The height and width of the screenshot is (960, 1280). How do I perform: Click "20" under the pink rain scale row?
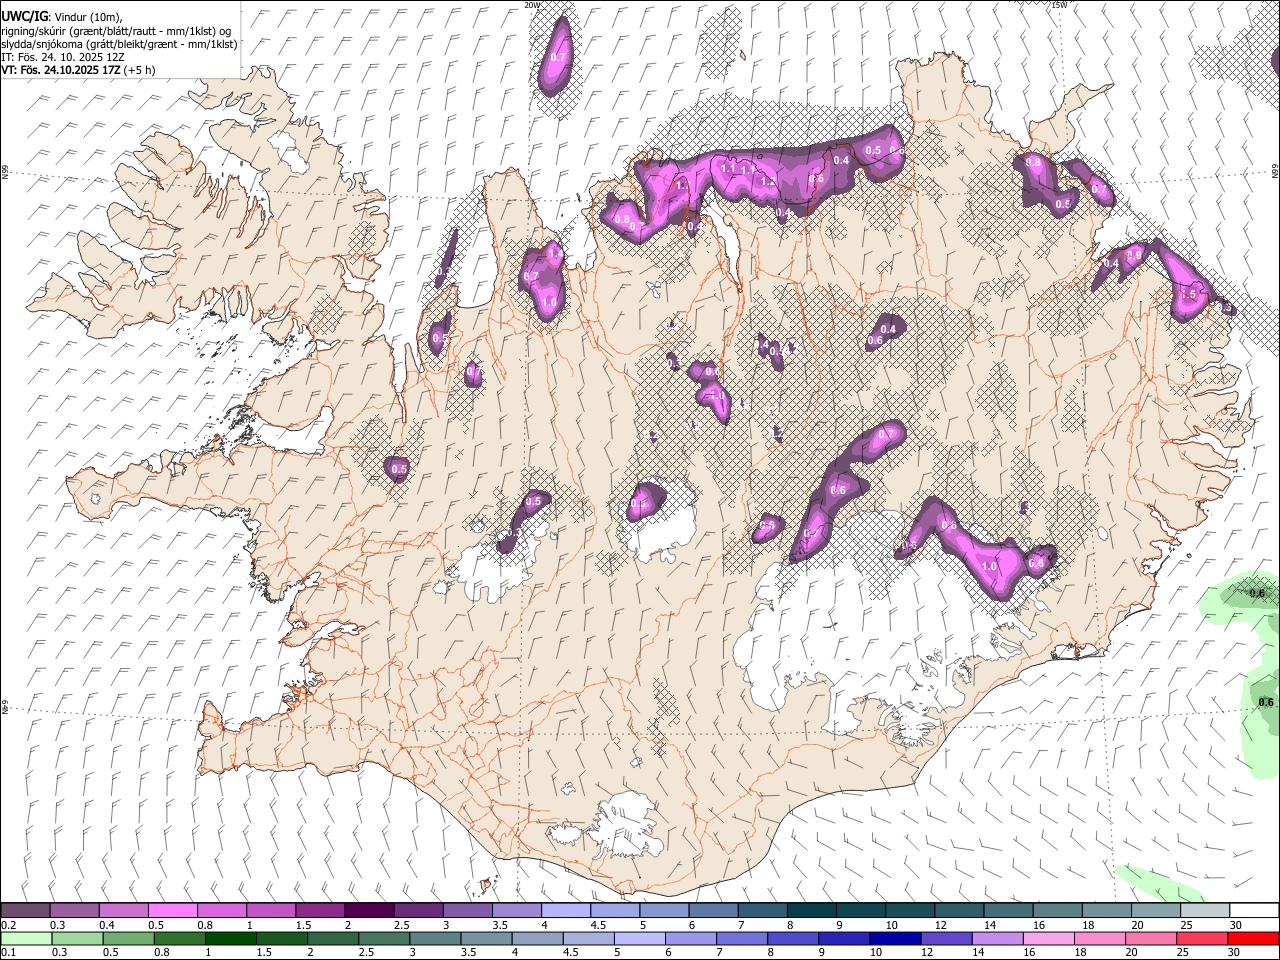tap(1132, 953)
